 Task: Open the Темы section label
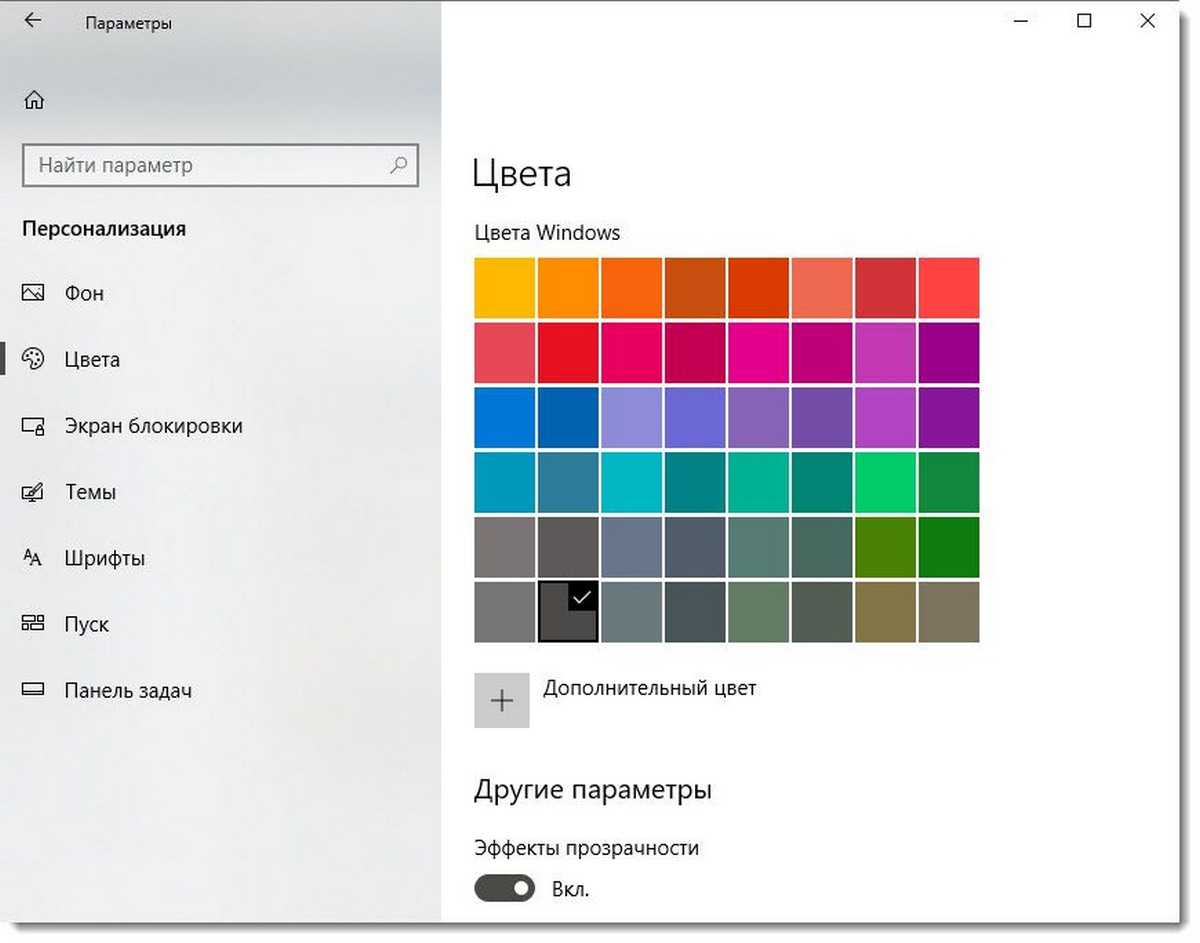[x=90, y=492]
